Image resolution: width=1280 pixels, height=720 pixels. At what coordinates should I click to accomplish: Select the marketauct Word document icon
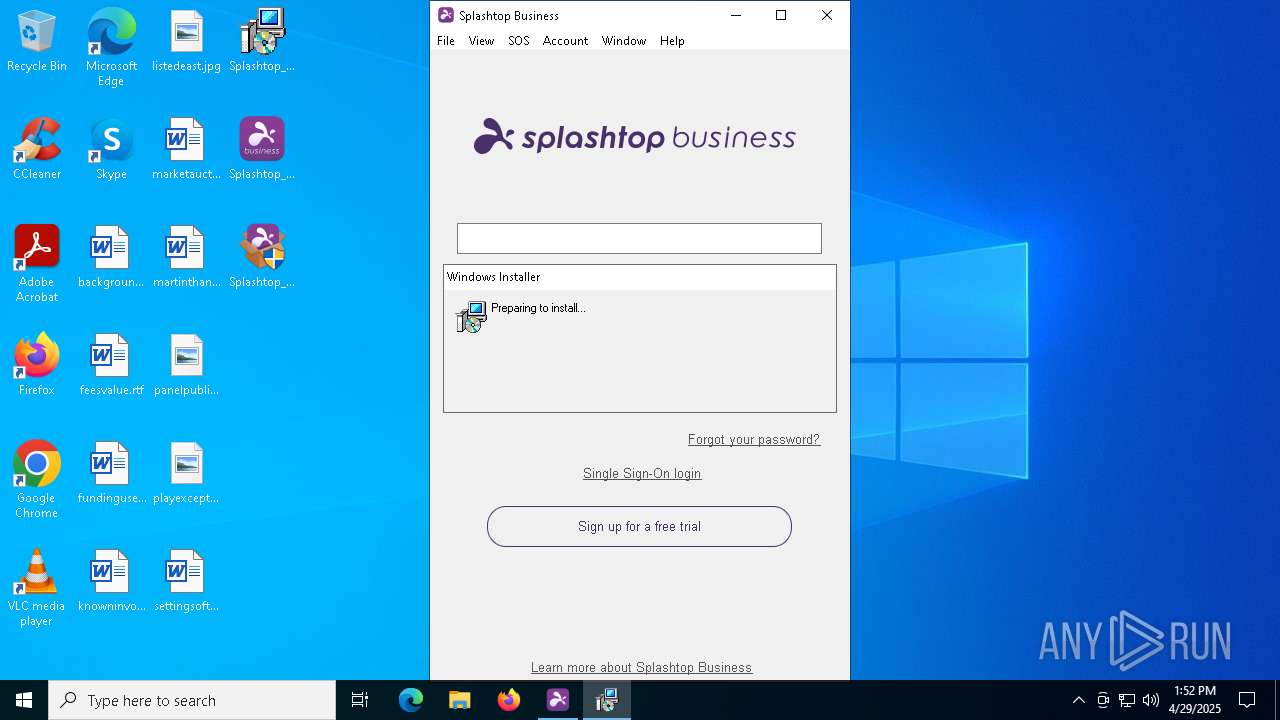(x=186, y=150)
